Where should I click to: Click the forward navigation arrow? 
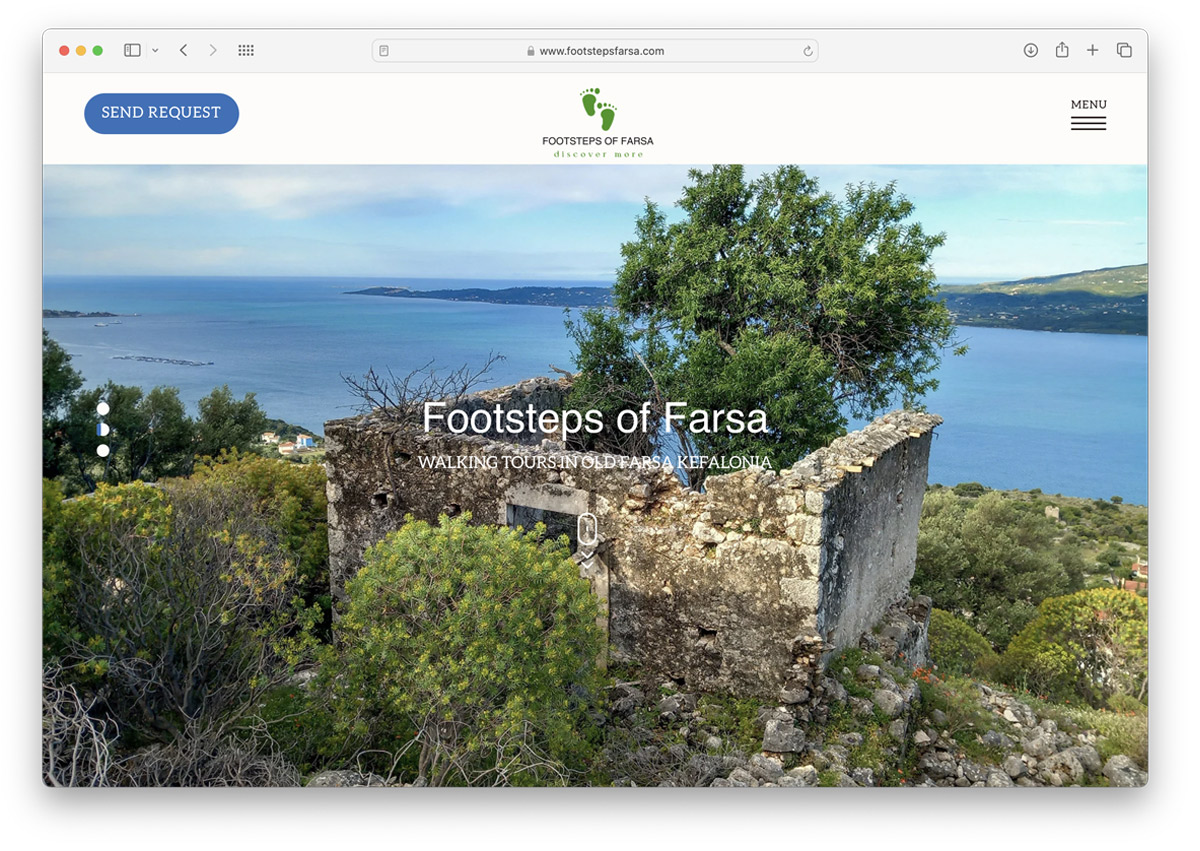point(213,50)
